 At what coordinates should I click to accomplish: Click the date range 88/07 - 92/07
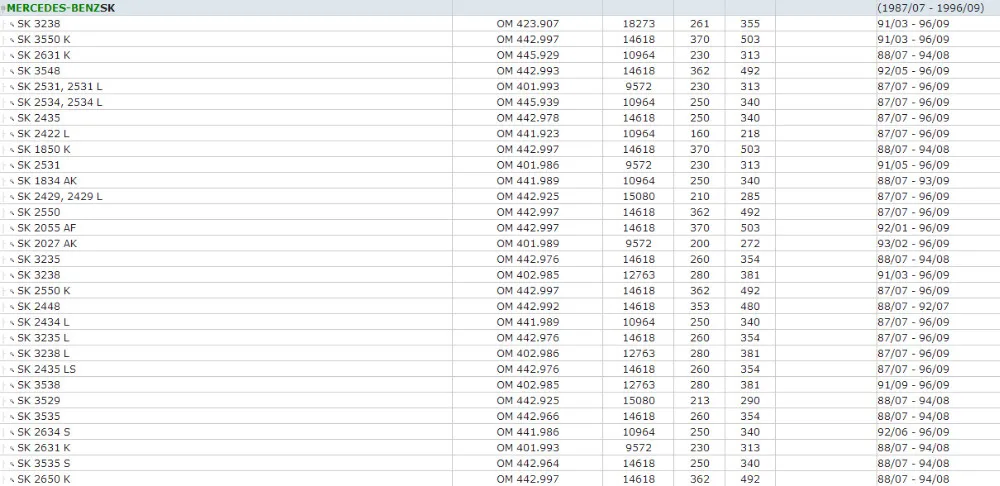[x=913, y=306]
